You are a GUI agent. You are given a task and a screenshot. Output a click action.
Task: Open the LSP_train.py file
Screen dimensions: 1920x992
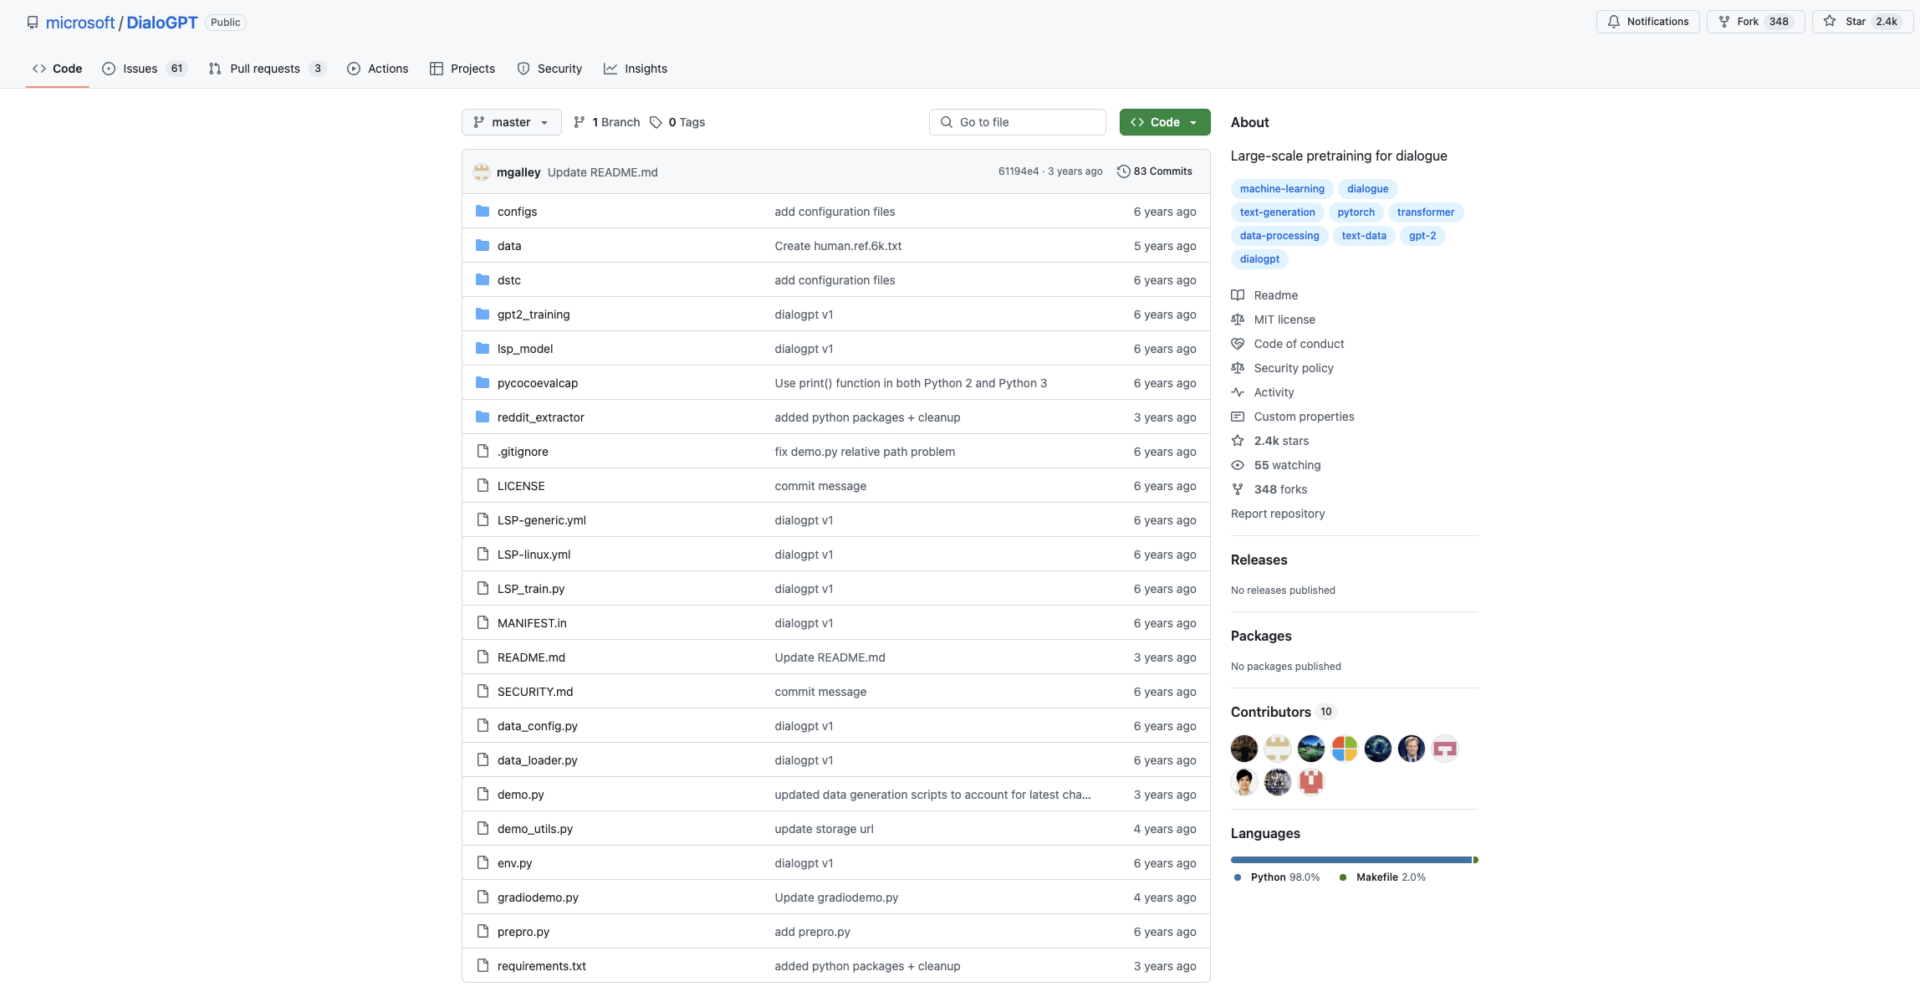(x=531, y=589)
